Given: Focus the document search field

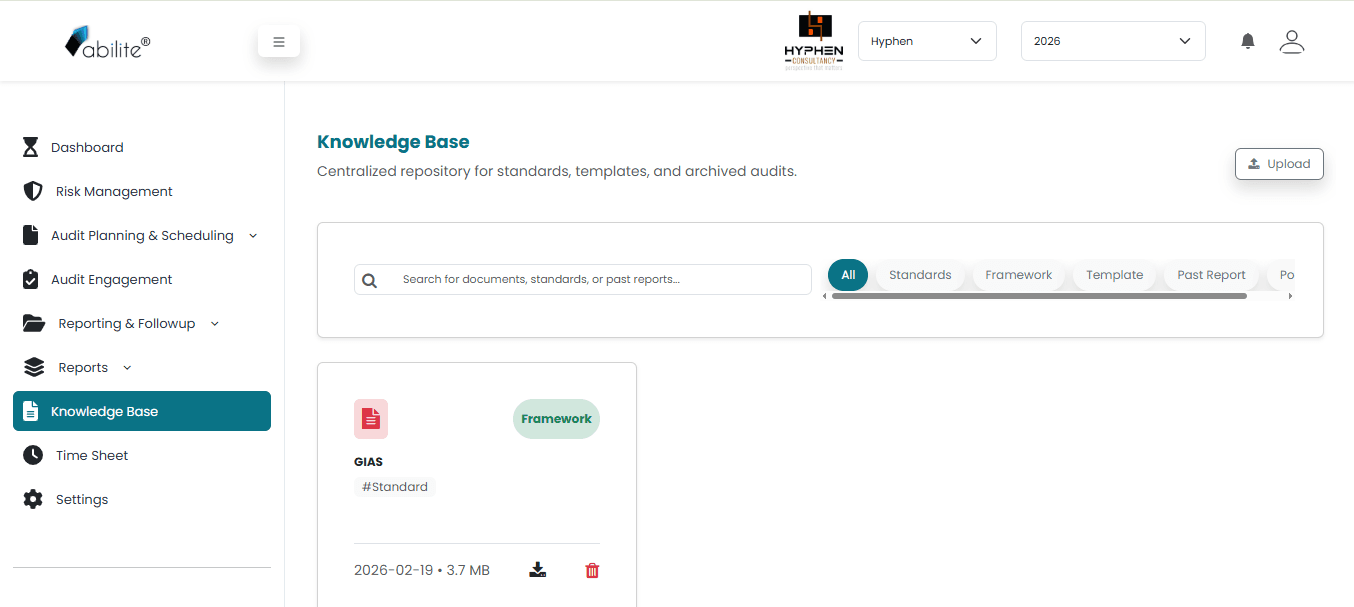Looking at the screenshot, I should pos(582,279).
